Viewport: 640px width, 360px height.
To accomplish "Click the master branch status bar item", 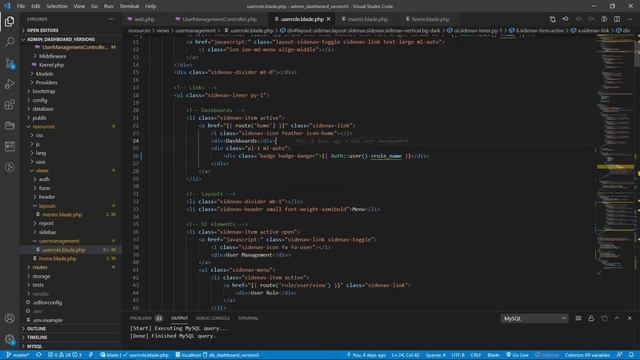I will (18, 355).
